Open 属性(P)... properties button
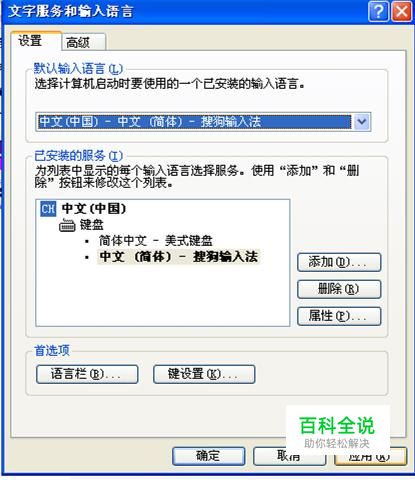The width and height of the screenshot is (415, 480). click(x=339, y=316)
